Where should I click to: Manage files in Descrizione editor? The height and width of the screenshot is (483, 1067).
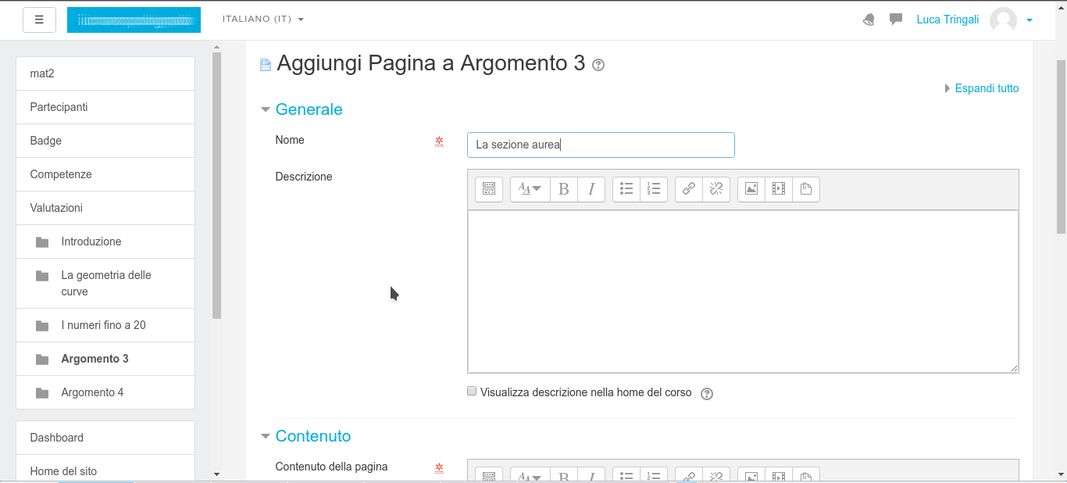point(806,189)
